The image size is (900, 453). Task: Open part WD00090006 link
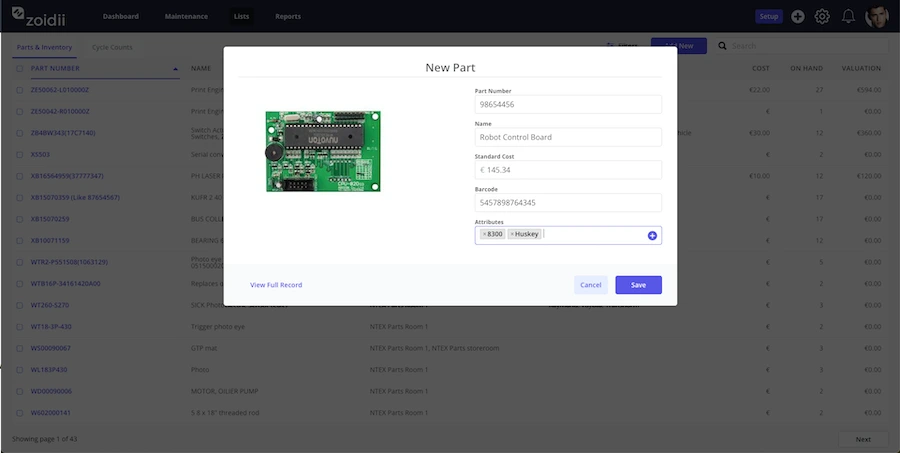(51, 392)
